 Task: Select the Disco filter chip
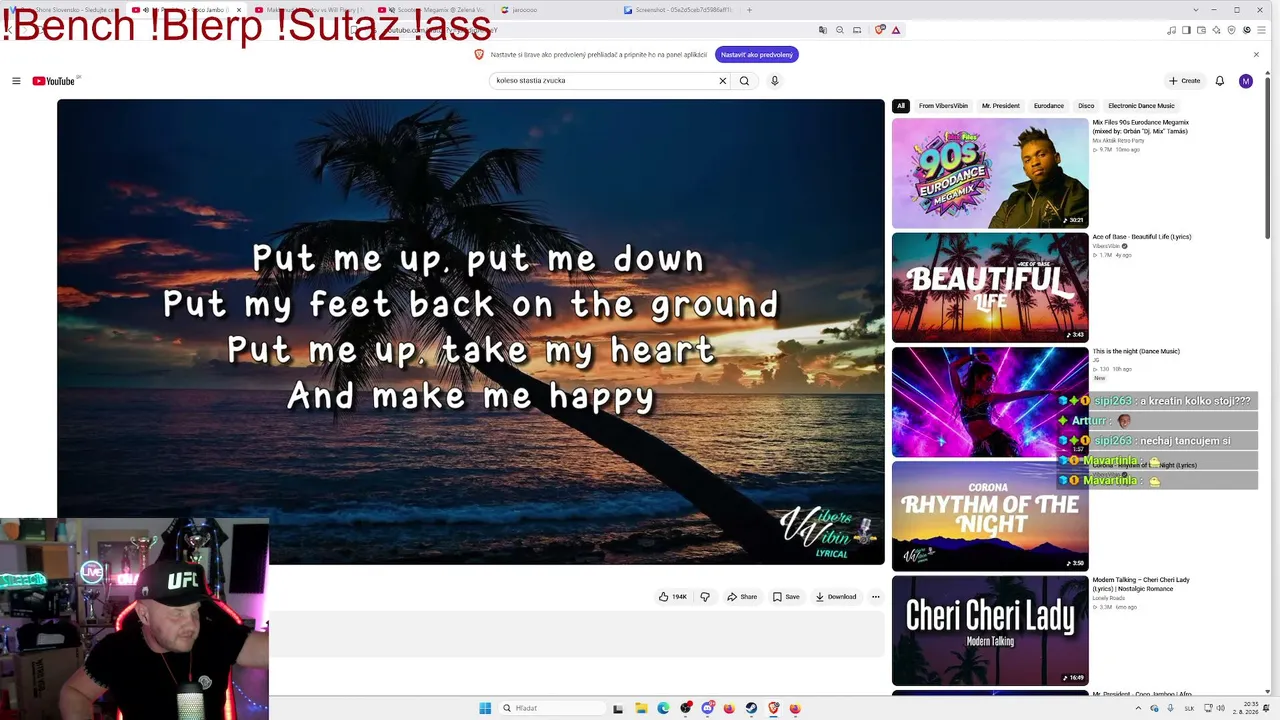point(1086,106)
